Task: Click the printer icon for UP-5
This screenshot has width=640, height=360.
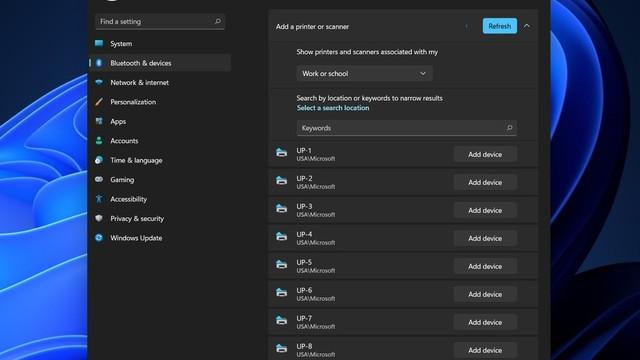Action: coord(281,264)
